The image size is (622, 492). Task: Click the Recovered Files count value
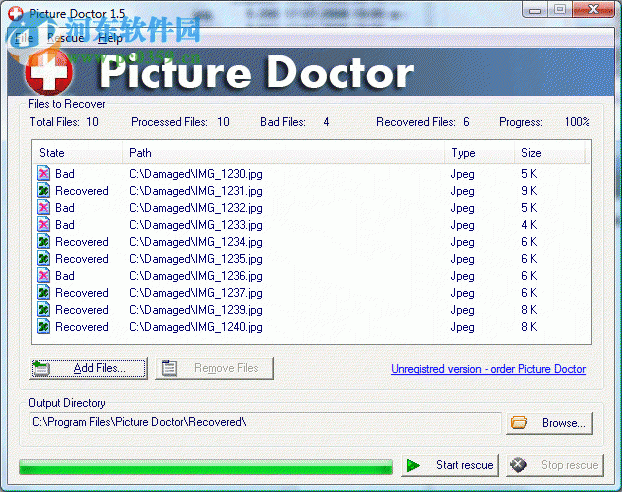pyautogui.click(x=466, y=121)
